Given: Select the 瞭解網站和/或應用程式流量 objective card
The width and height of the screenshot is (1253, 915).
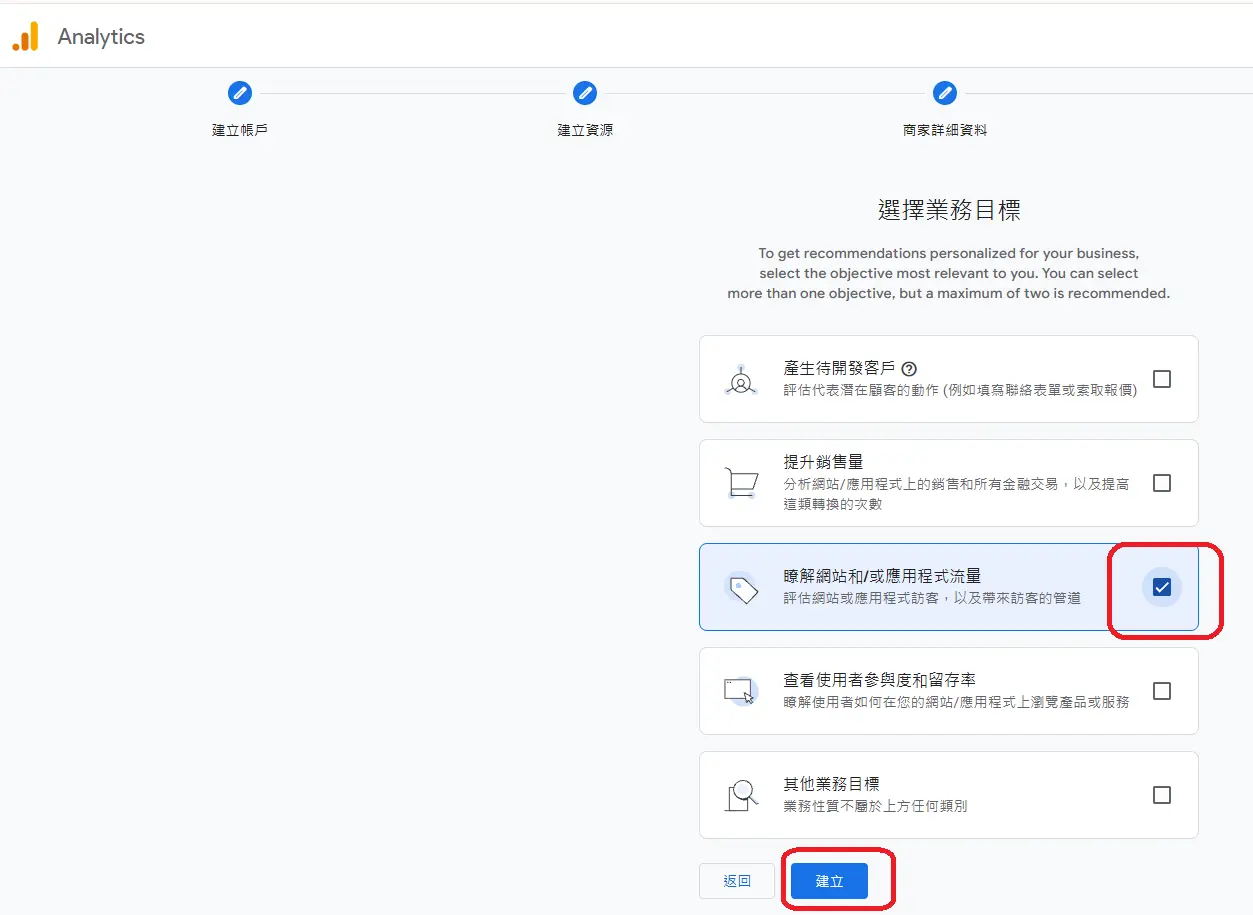Looking at the screenshot, I should (x=900, y=587).
